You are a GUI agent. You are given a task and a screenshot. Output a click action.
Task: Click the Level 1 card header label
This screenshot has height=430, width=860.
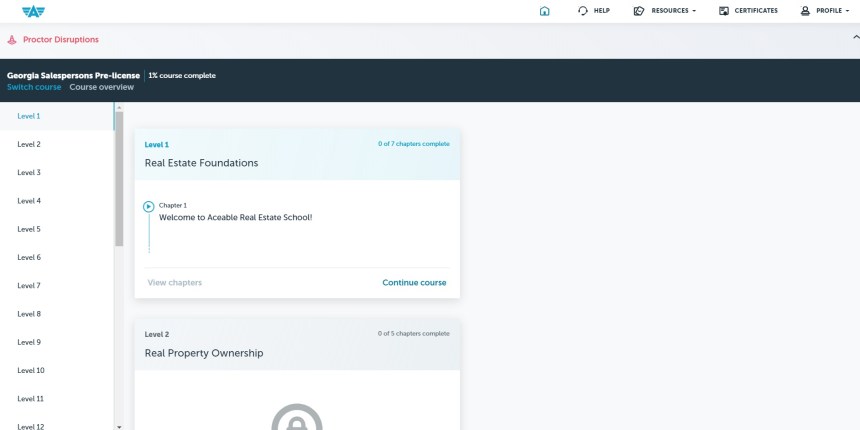point(157,145)
